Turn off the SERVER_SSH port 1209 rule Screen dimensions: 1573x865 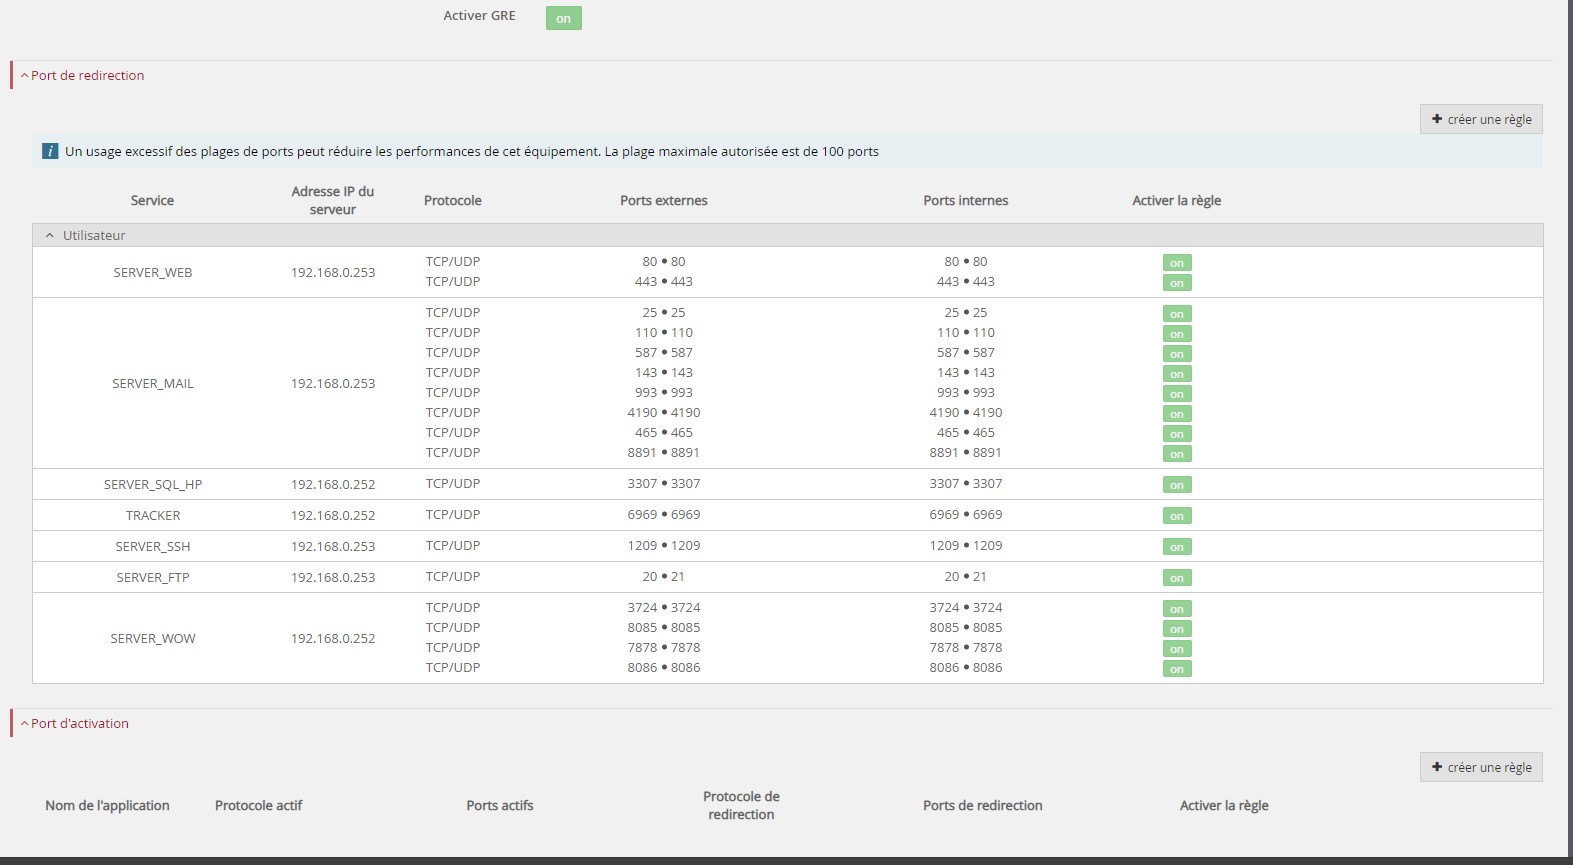[x=1177, y=547]
